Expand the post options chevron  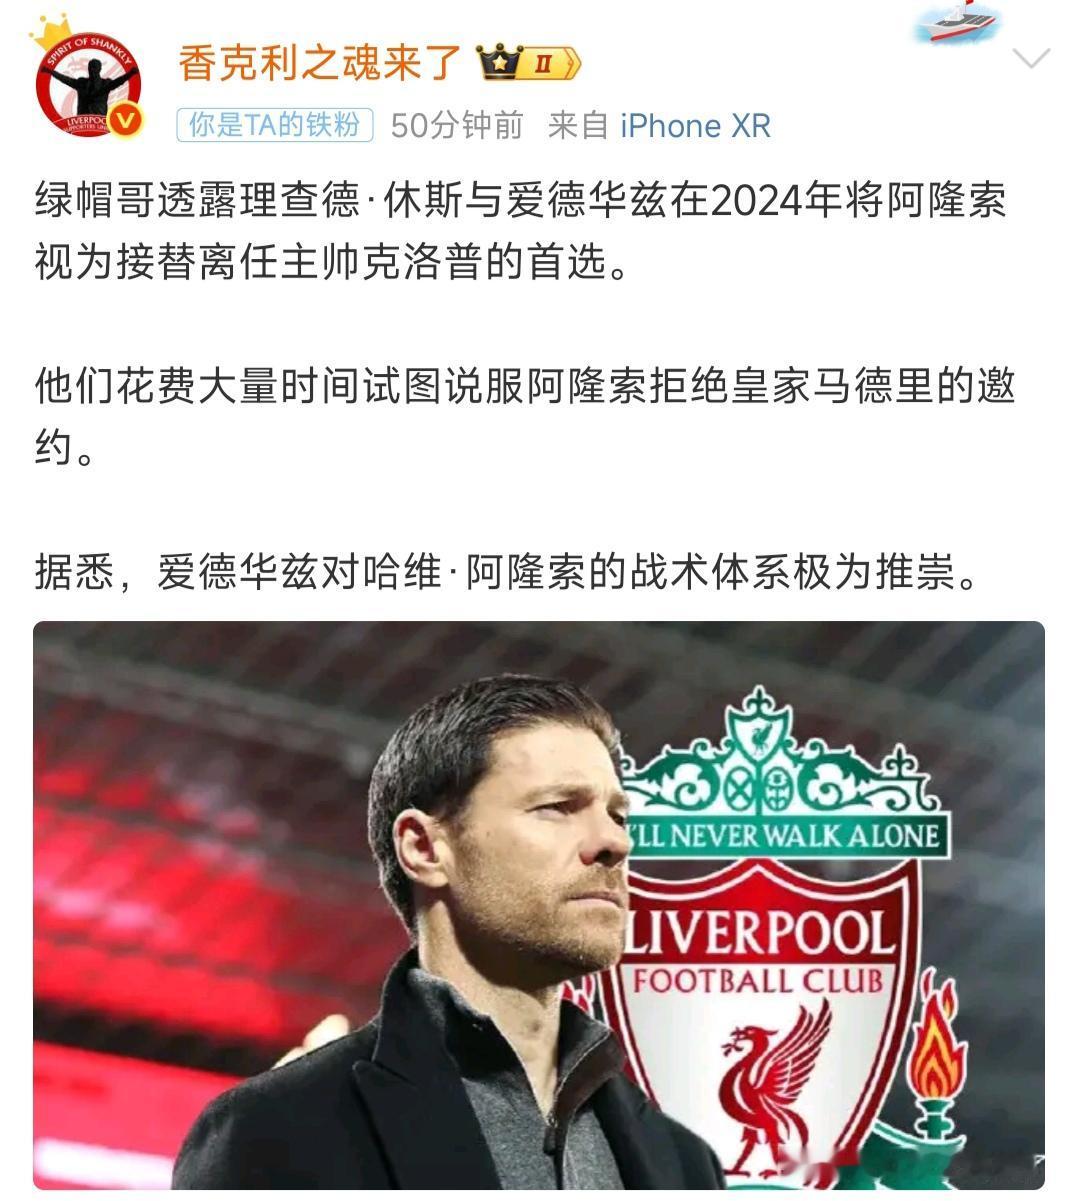pyautogui.click(x=1032, y=59)
